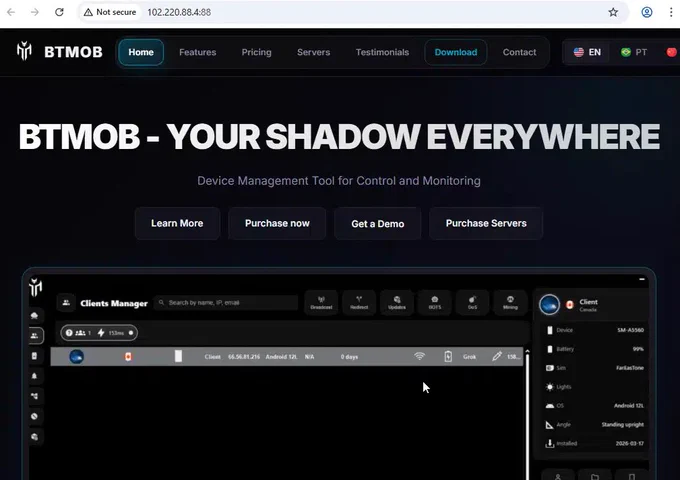
Task: Click the lightning latency icon in status pill
Action: [101, 333]
